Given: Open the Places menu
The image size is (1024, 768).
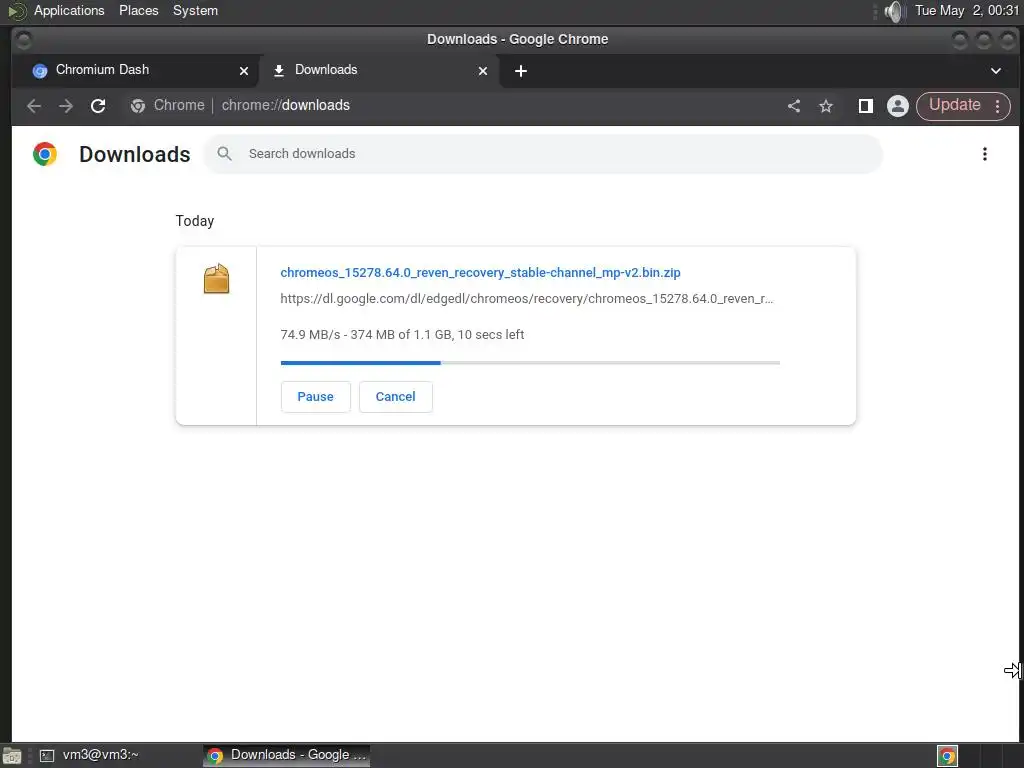Looking at the screenshot, I should tap(138, 10).
